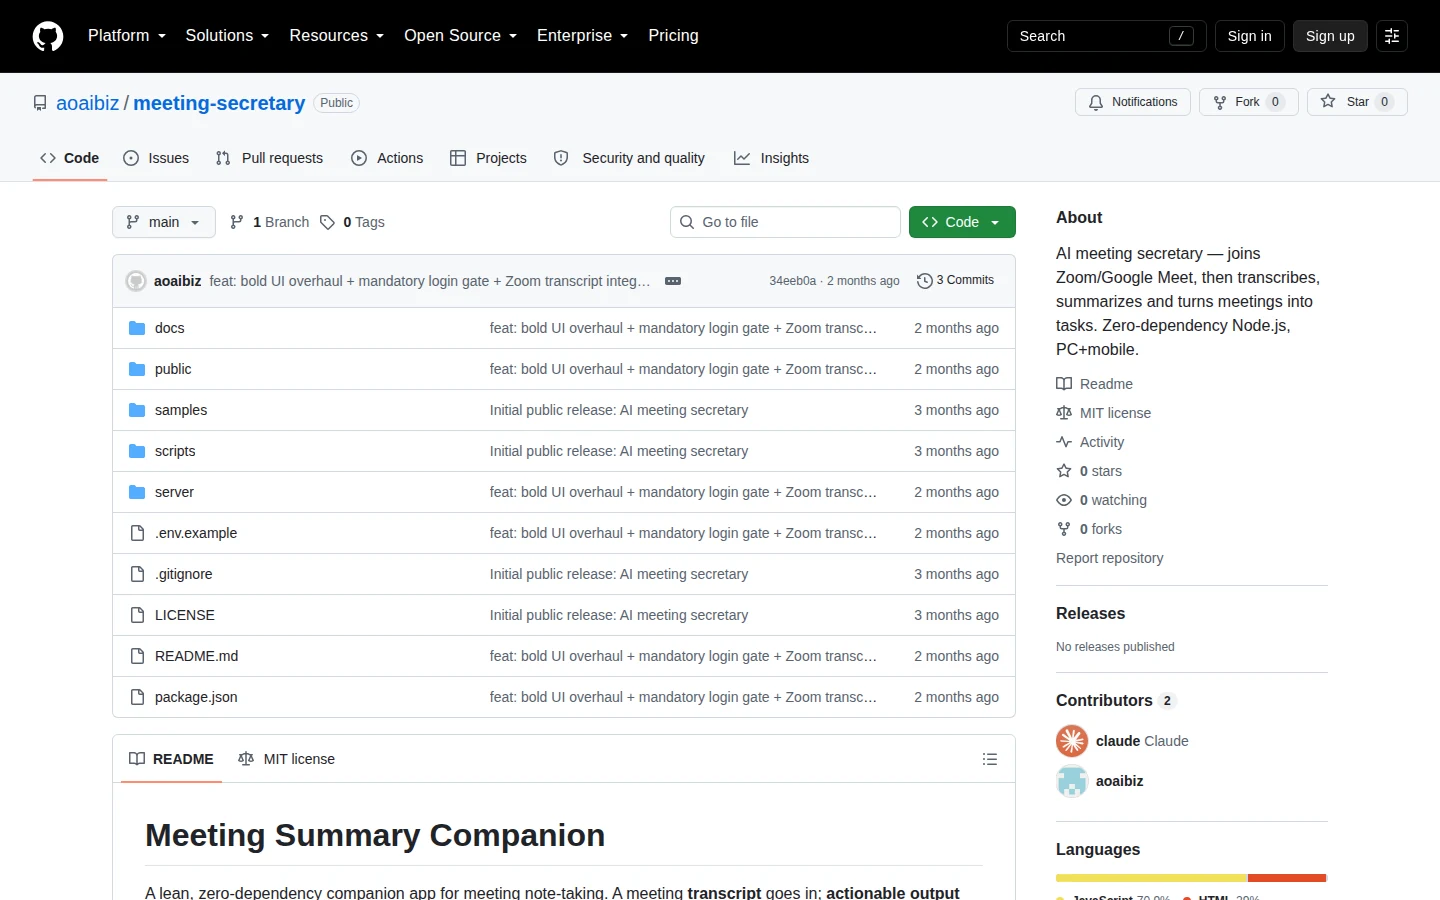Image resolution: width=1440 pixels, height=900 pixels.
Task: Fork this repository
Action: [1249, 102]
